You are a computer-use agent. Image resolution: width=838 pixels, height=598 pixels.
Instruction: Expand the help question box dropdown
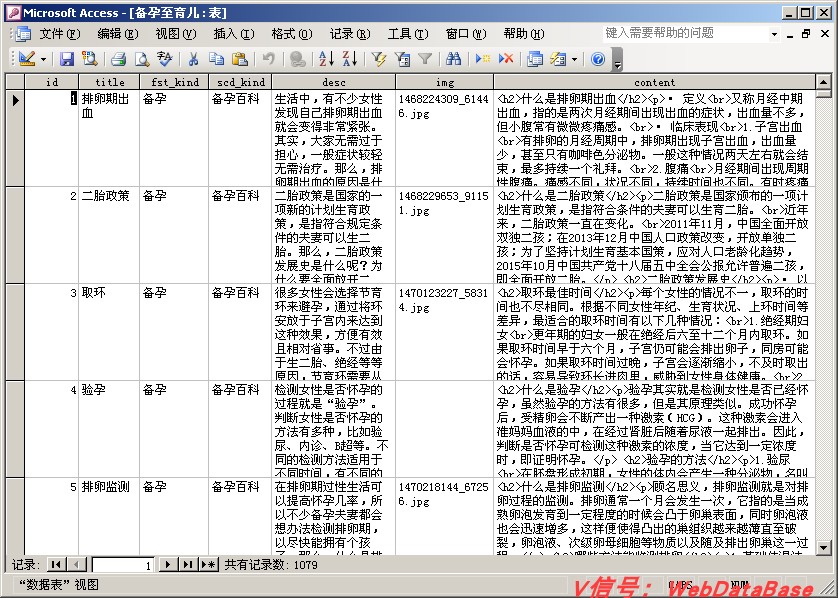774,34
